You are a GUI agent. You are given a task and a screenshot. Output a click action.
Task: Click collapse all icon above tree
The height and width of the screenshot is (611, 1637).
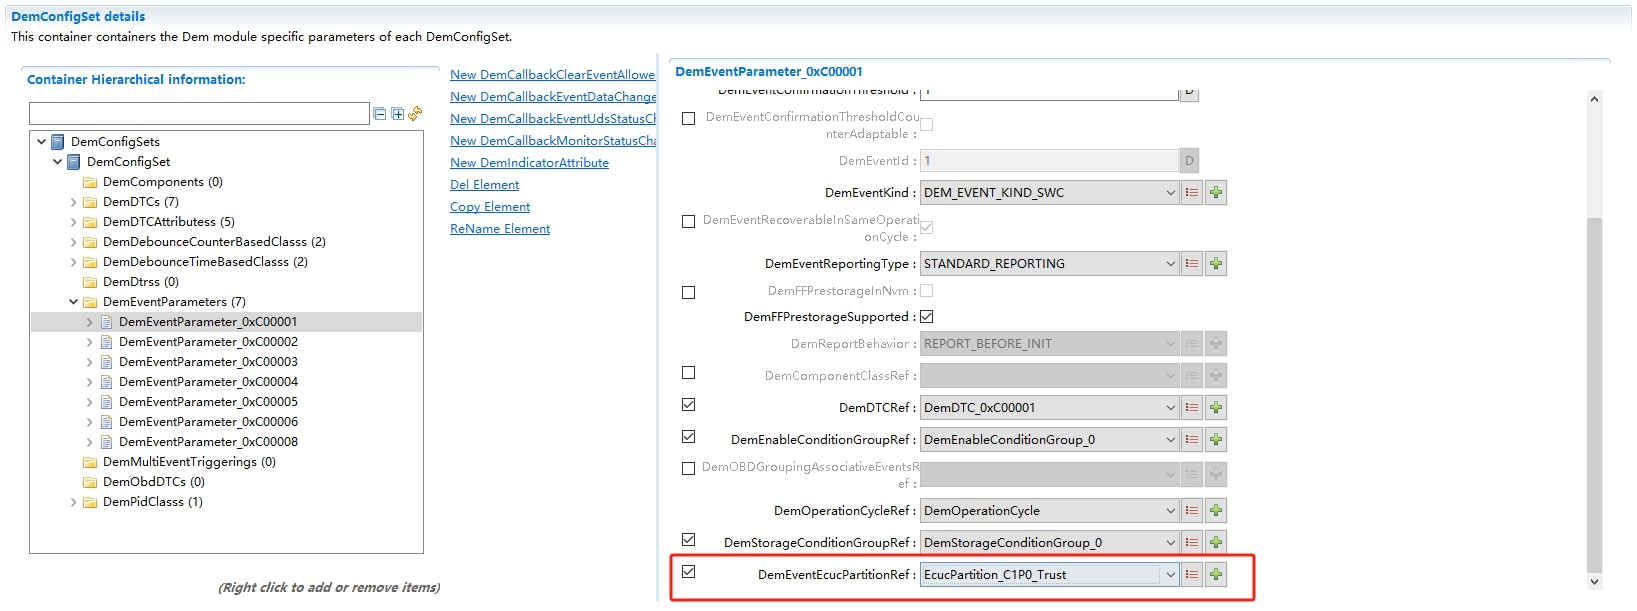(x=380, y=114)
